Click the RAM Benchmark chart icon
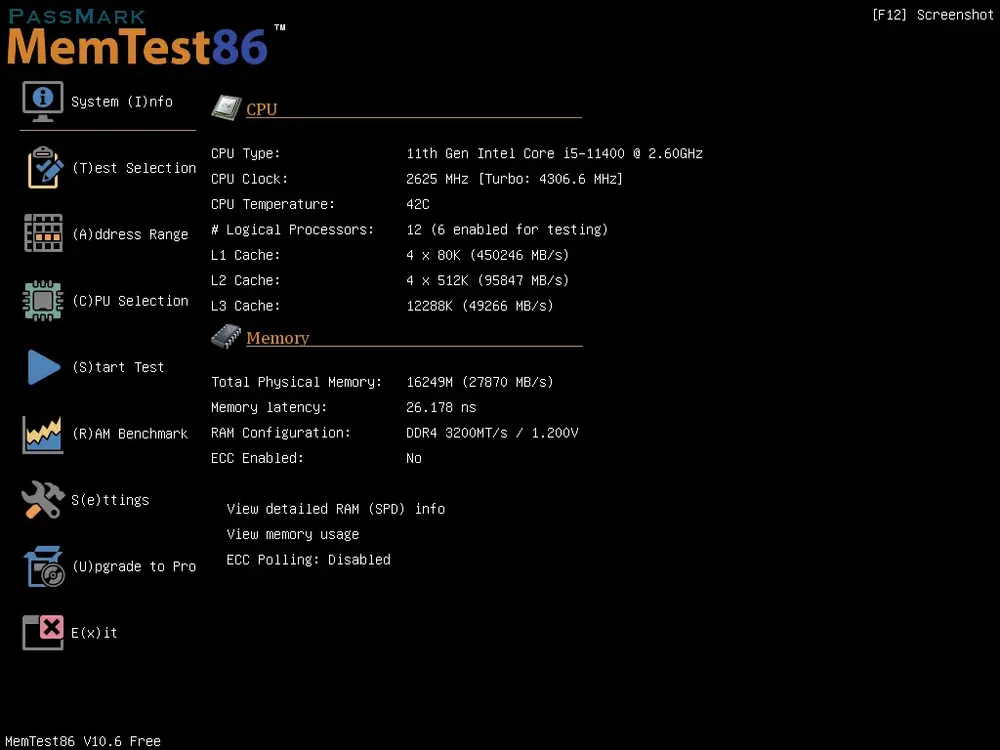1000x750 pixels. coord(43,434)
